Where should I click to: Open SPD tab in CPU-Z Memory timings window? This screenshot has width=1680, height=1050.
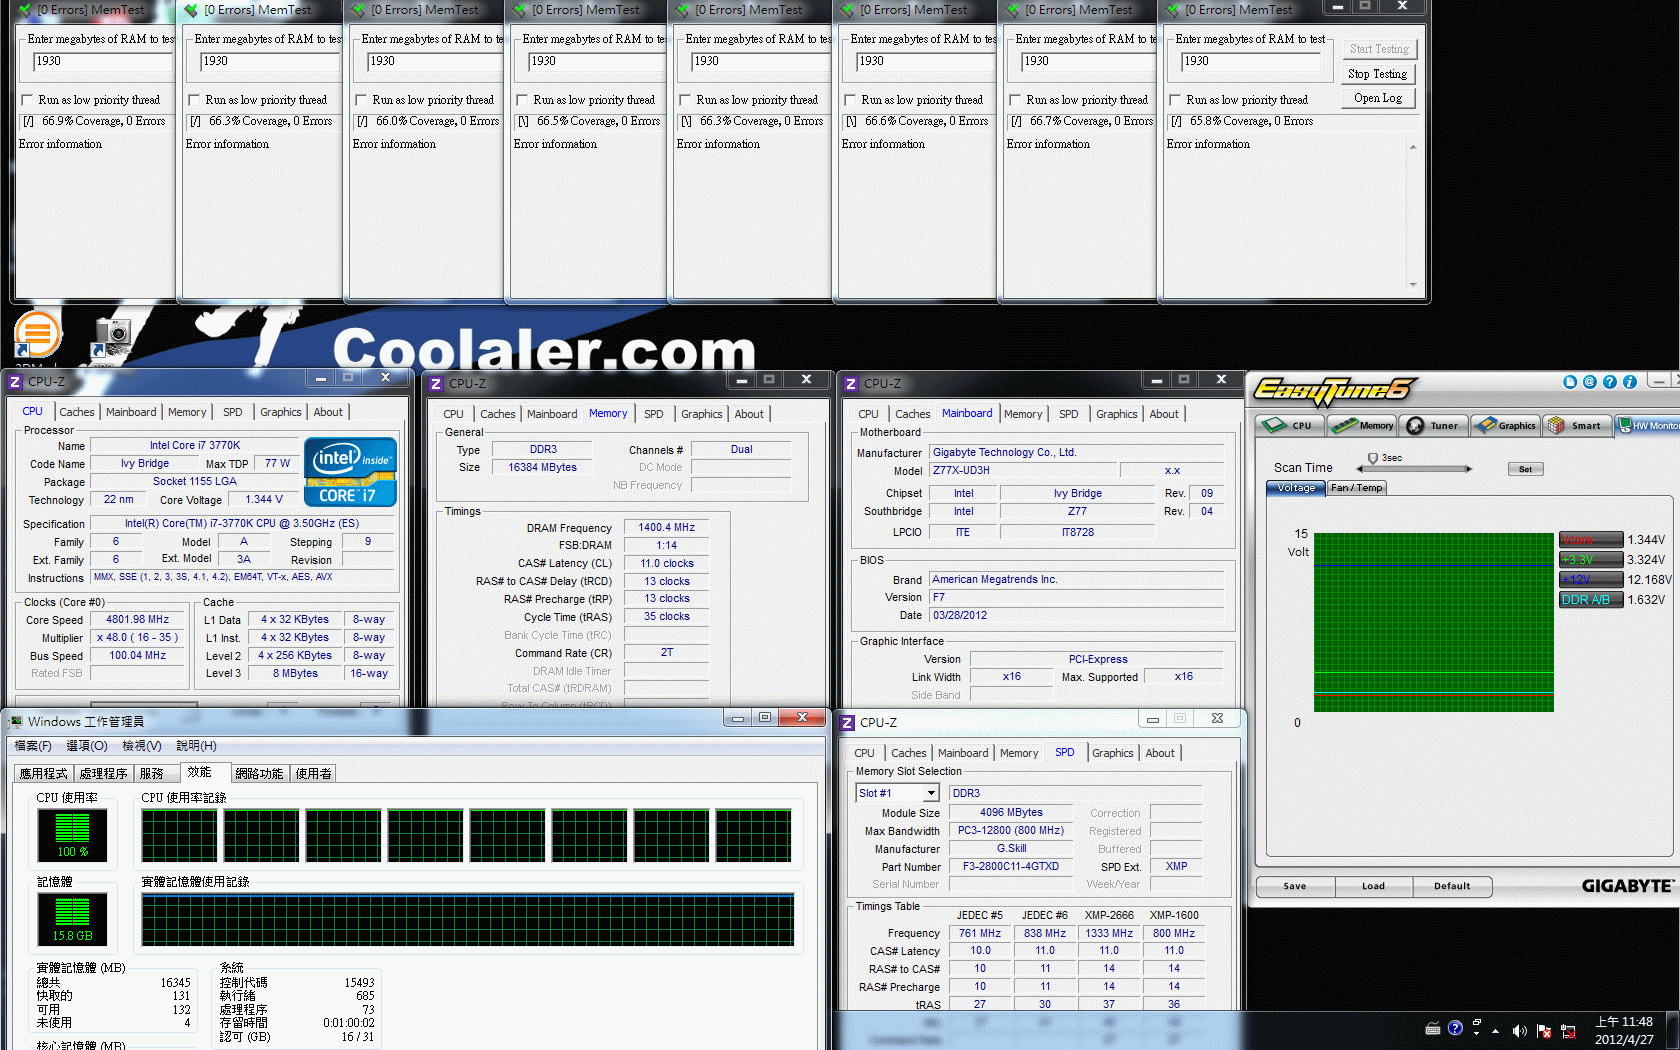tap(654, 414)
